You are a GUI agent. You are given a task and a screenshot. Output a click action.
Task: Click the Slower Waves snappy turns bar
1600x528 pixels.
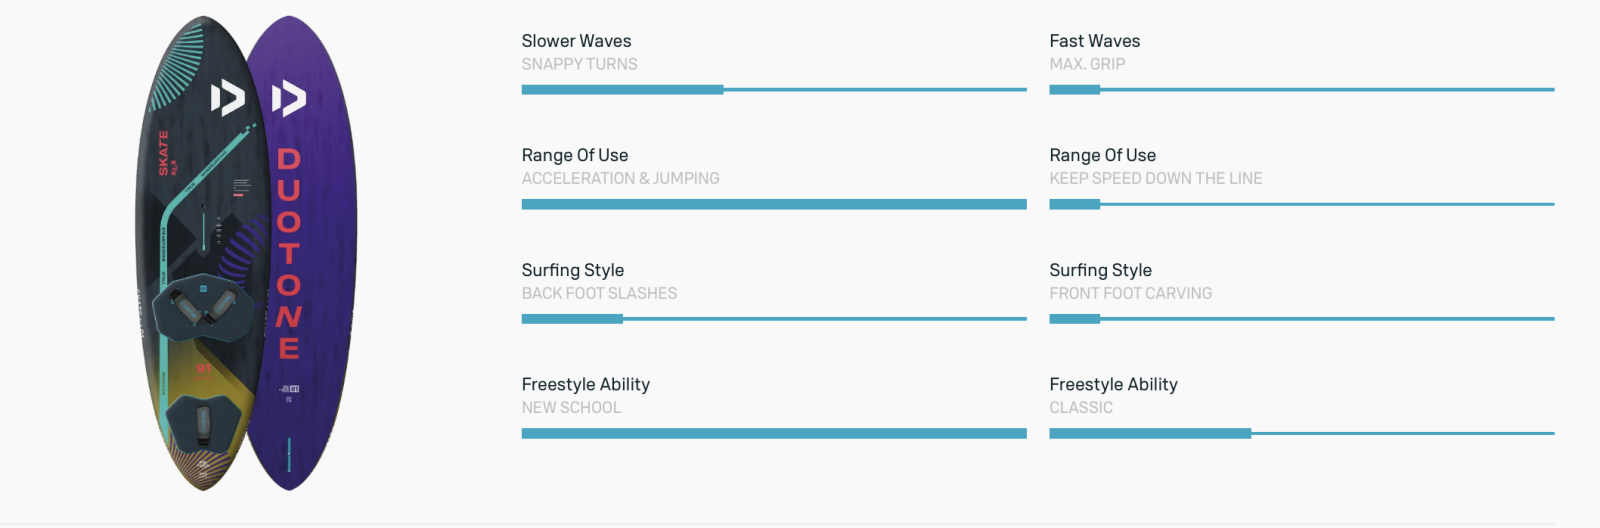(x=774, y=90)
